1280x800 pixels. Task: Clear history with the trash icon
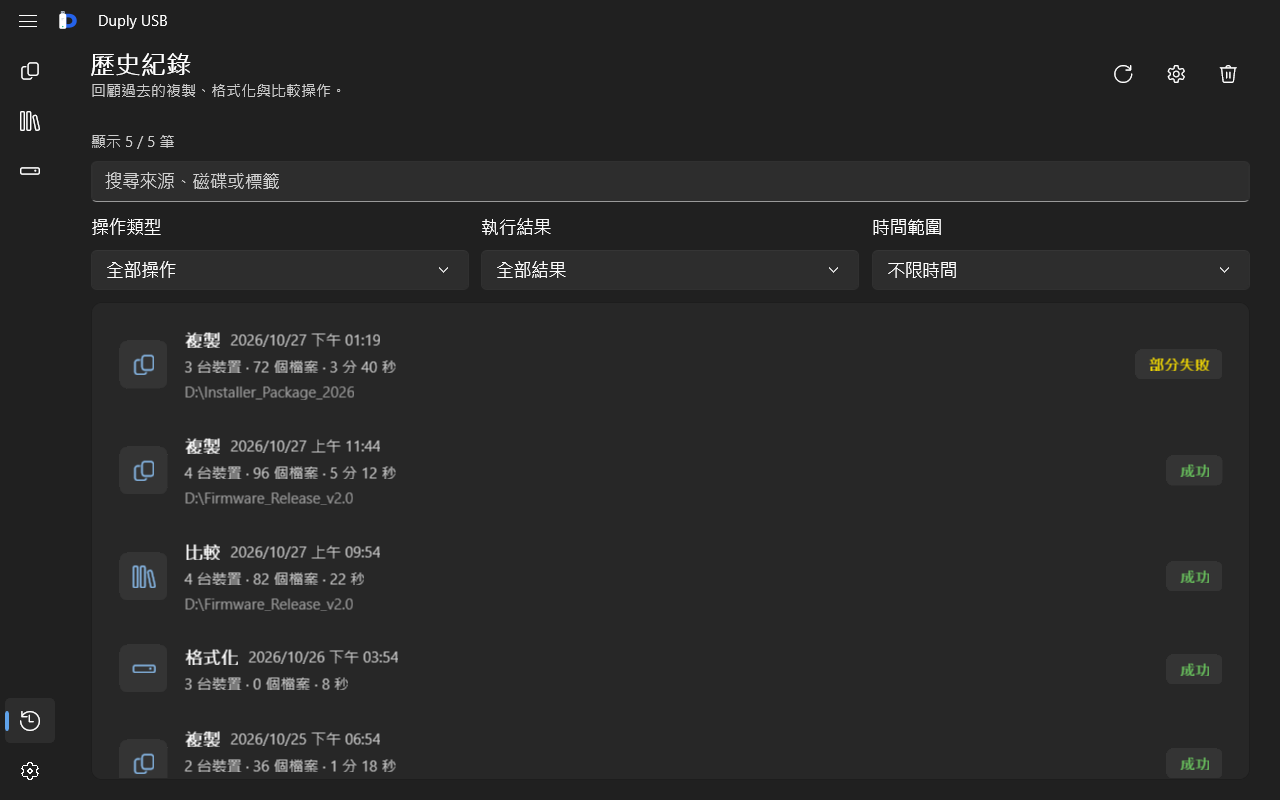point(1229,74)
